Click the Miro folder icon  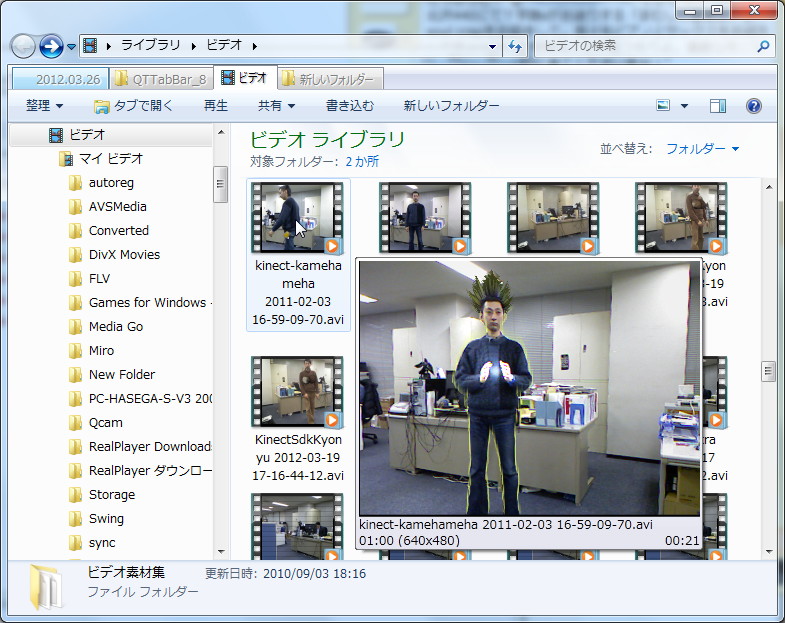pos(76,351)
